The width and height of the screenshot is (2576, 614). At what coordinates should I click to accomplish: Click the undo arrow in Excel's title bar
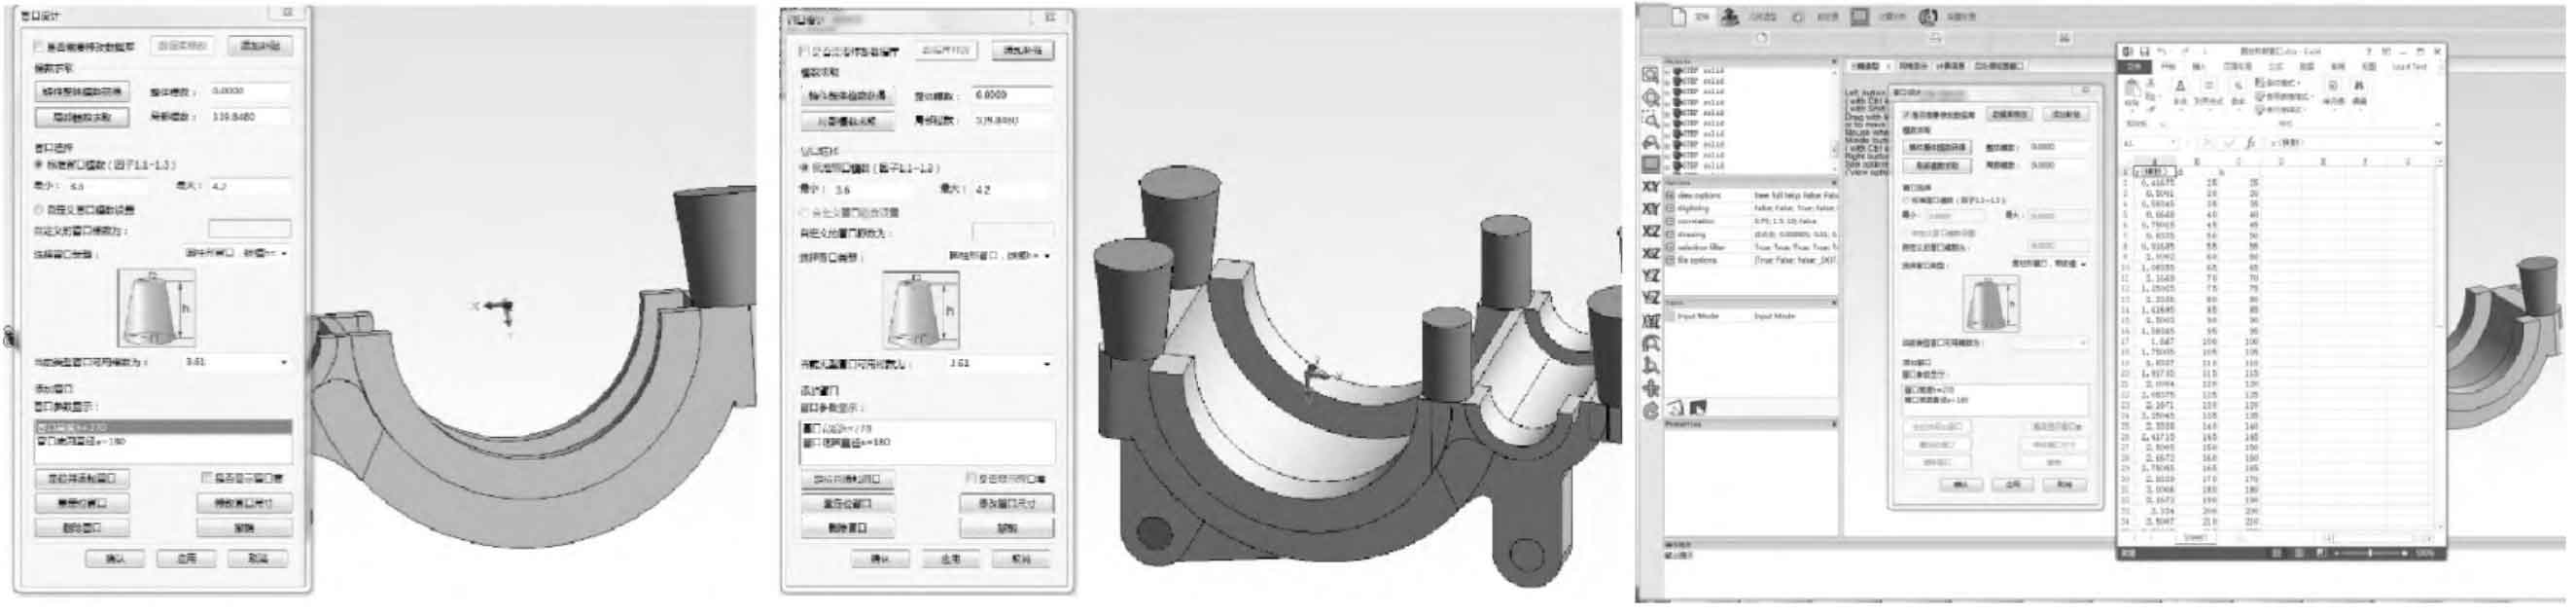click(2161, 51)
